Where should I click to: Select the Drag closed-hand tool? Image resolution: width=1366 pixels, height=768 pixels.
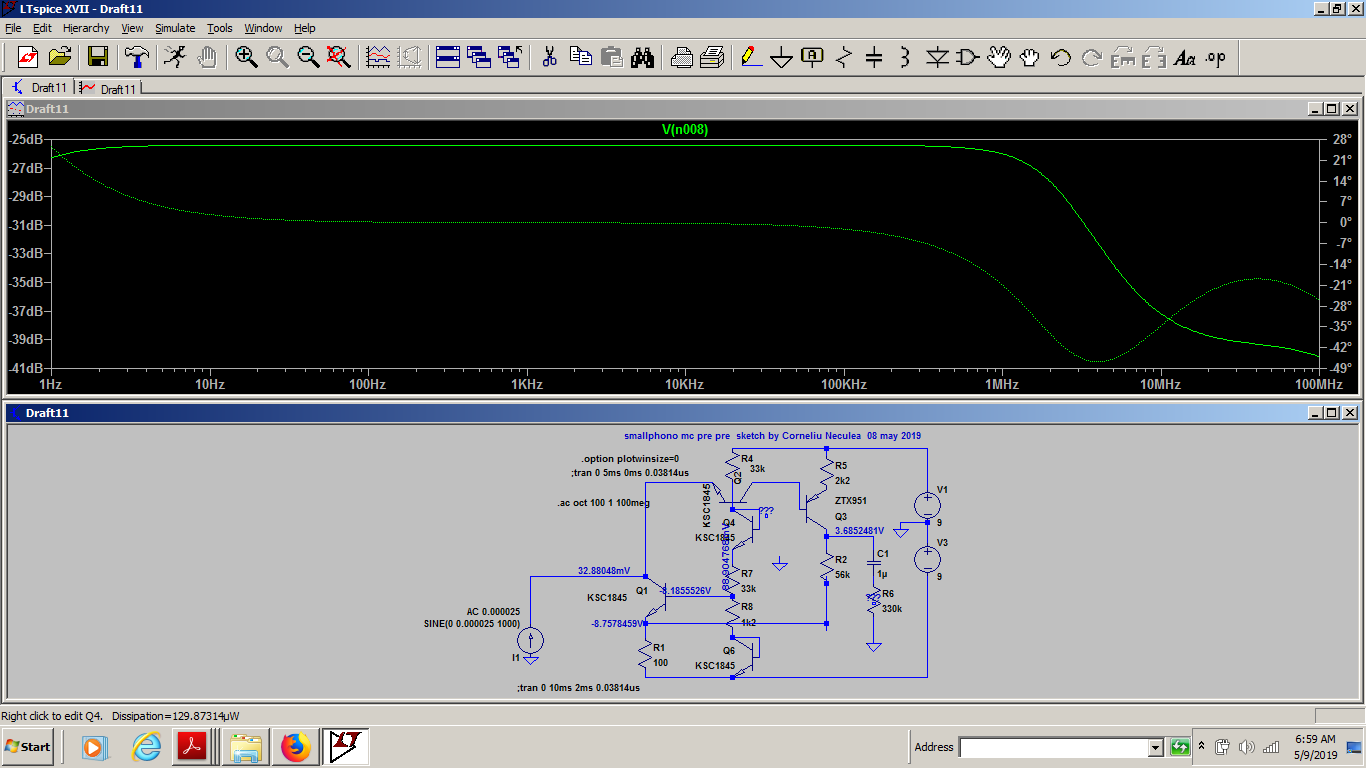pos(1030,57)
